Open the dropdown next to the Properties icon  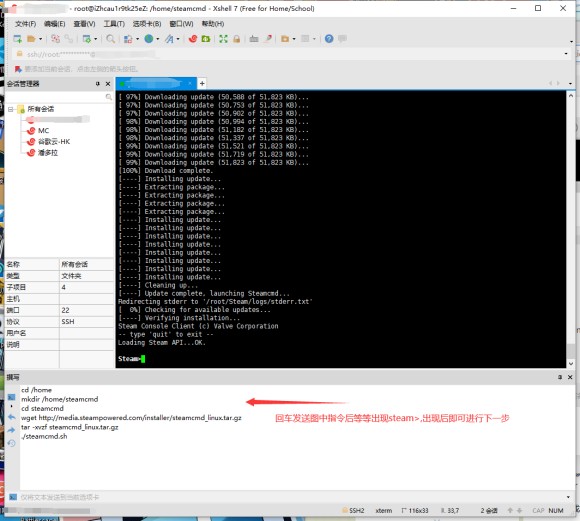click(95, 39)
